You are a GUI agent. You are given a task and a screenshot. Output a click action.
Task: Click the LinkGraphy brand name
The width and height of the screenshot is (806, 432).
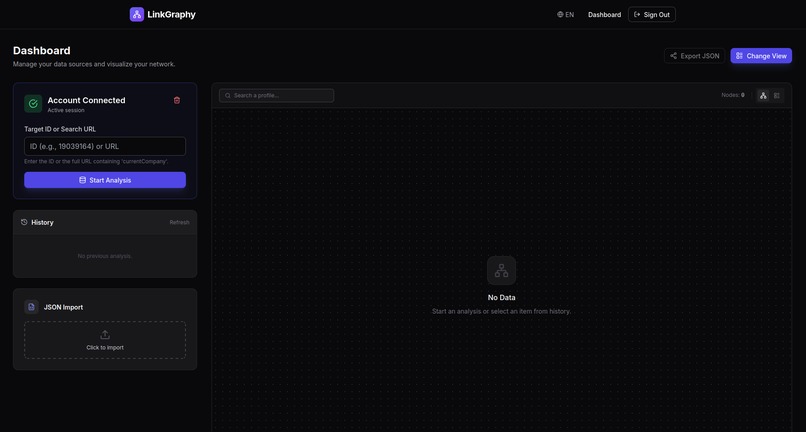(171, 14)
